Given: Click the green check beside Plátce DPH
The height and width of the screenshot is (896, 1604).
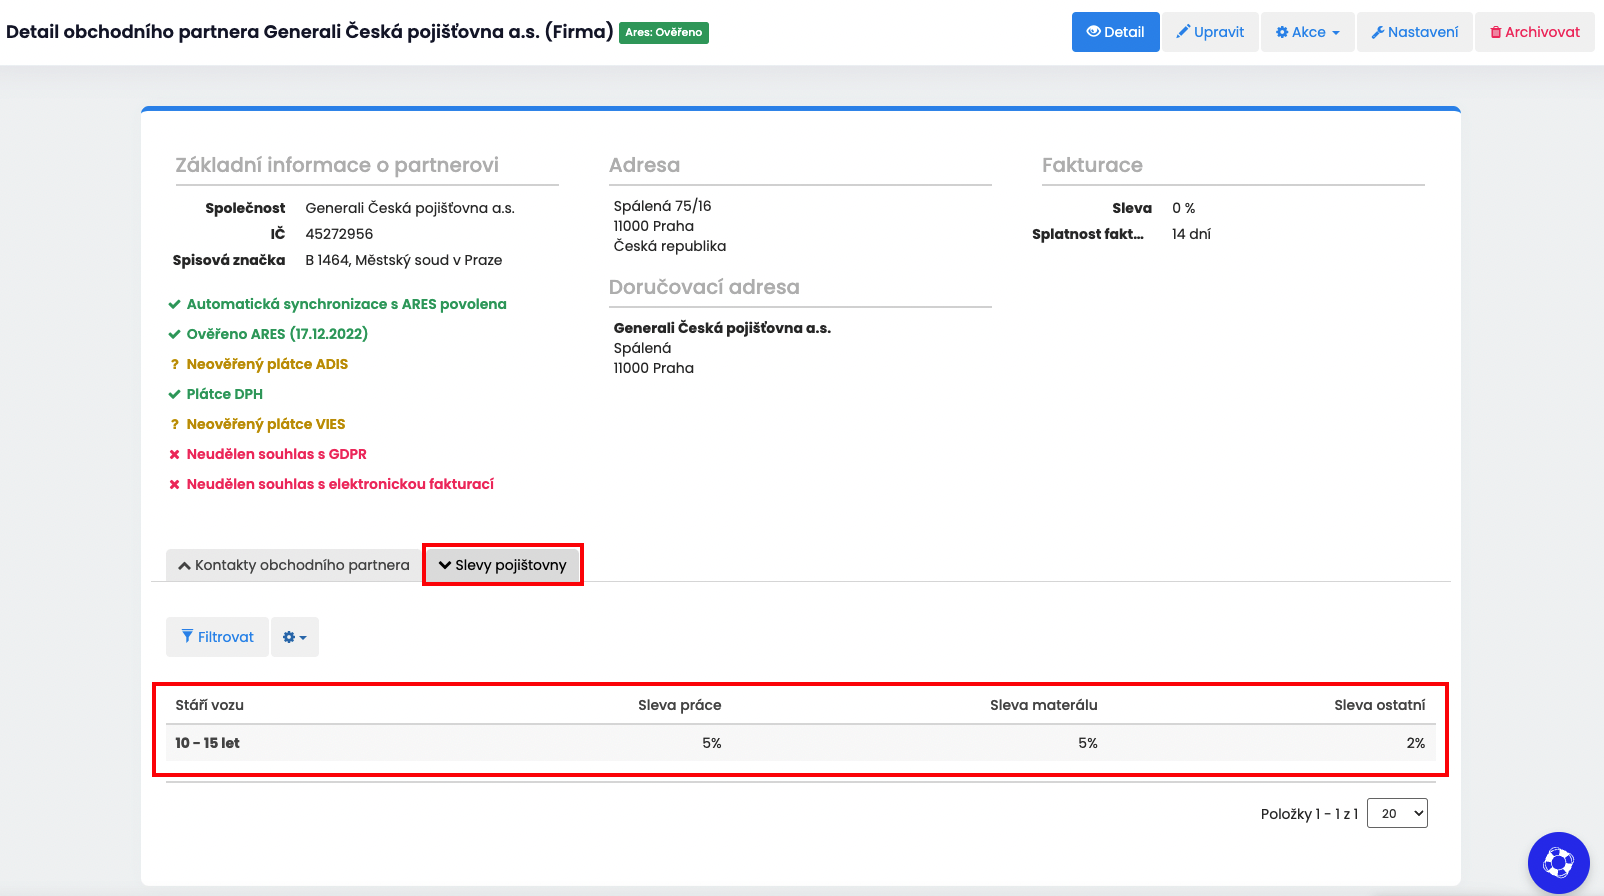Looking at the screenshot, I should coord(174,394).
